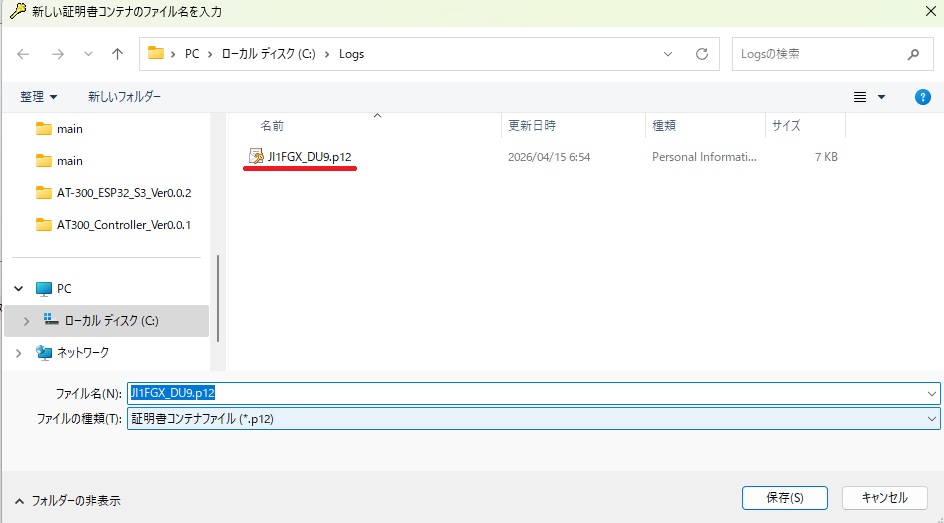Click the back navigation arrow
Viewport: 944px width, 523px height.
coord(24,54)
